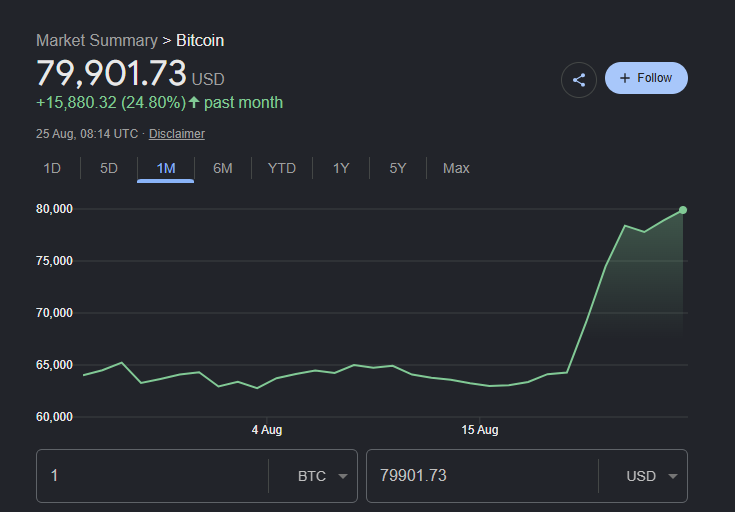Viewport: 735px width, 512px height.
Task: Switch to the YTD tab
Action: (x=282, y=168)
